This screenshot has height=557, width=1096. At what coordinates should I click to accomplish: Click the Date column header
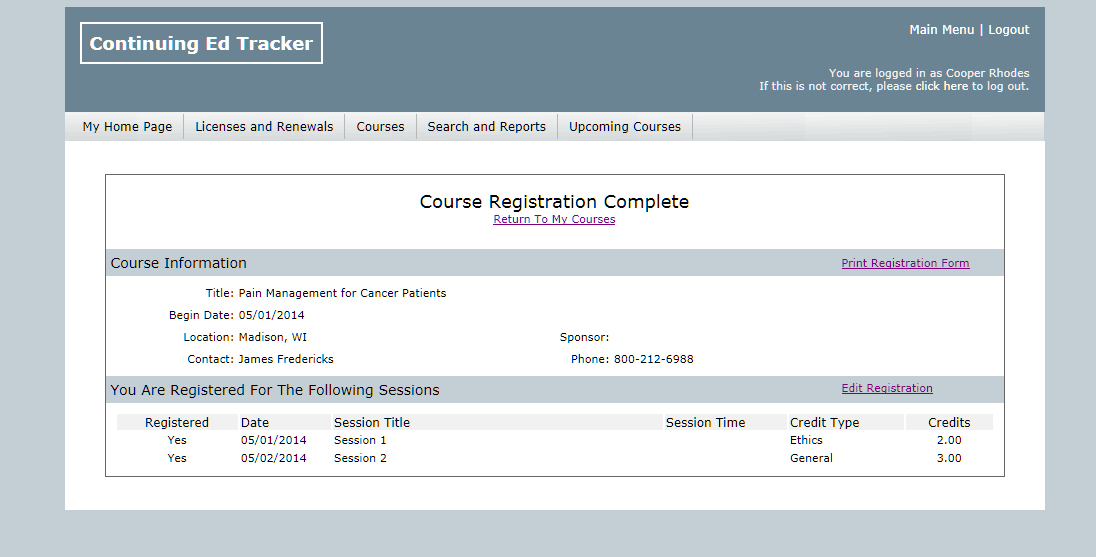pos(255,423)
